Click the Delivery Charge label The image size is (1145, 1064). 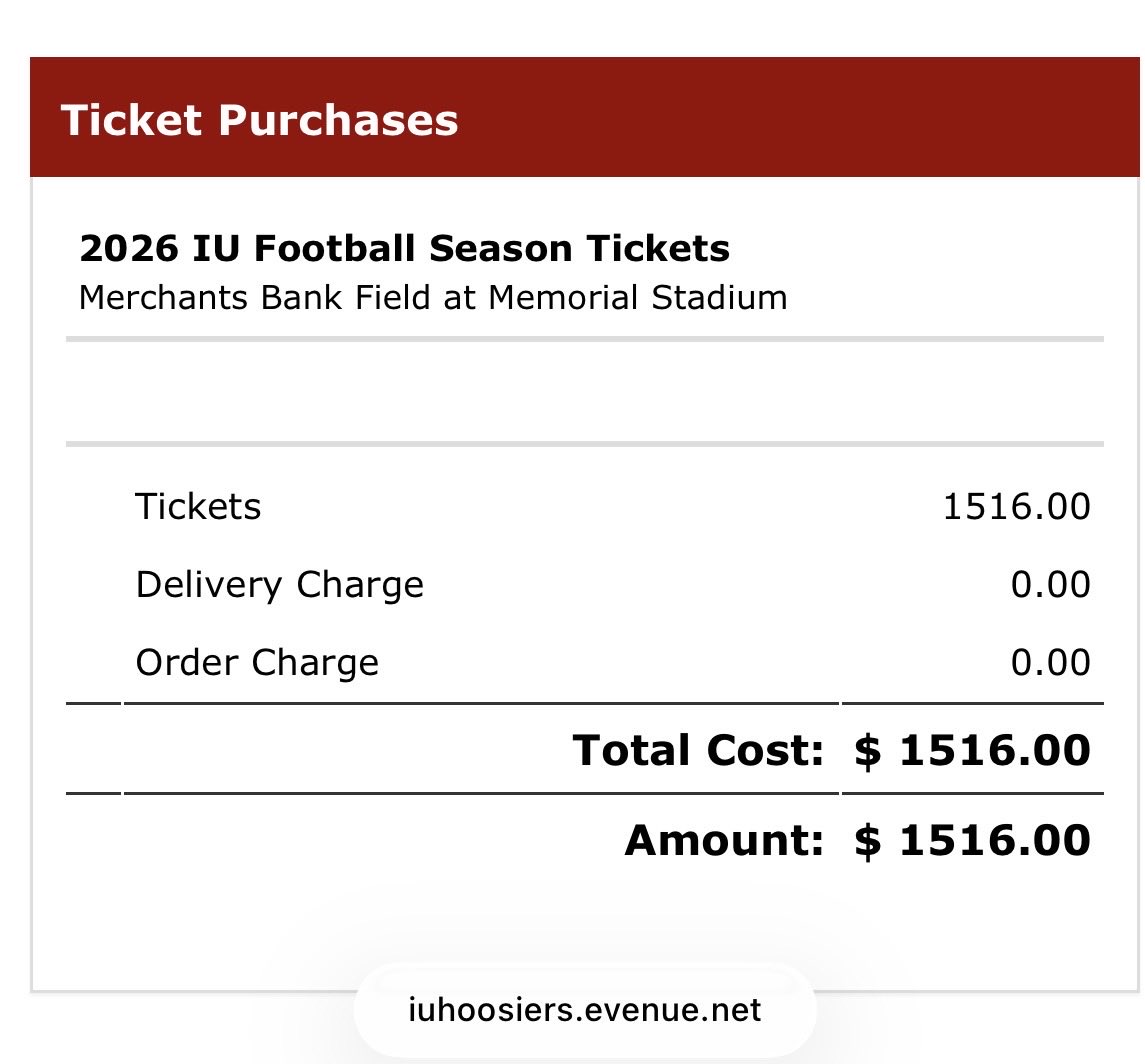(x=279, y=584)
